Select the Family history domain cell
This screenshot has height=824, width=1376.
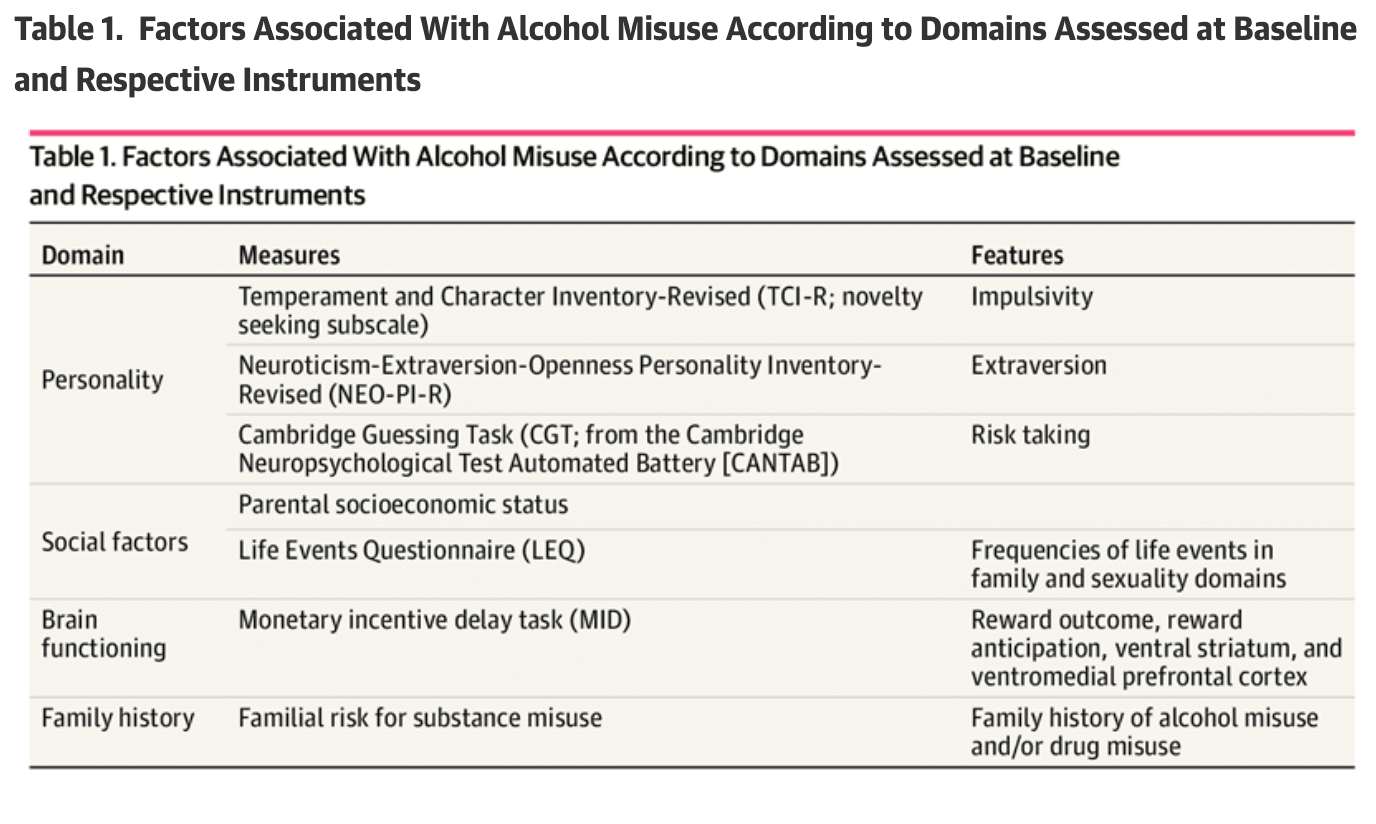(117, 718)
